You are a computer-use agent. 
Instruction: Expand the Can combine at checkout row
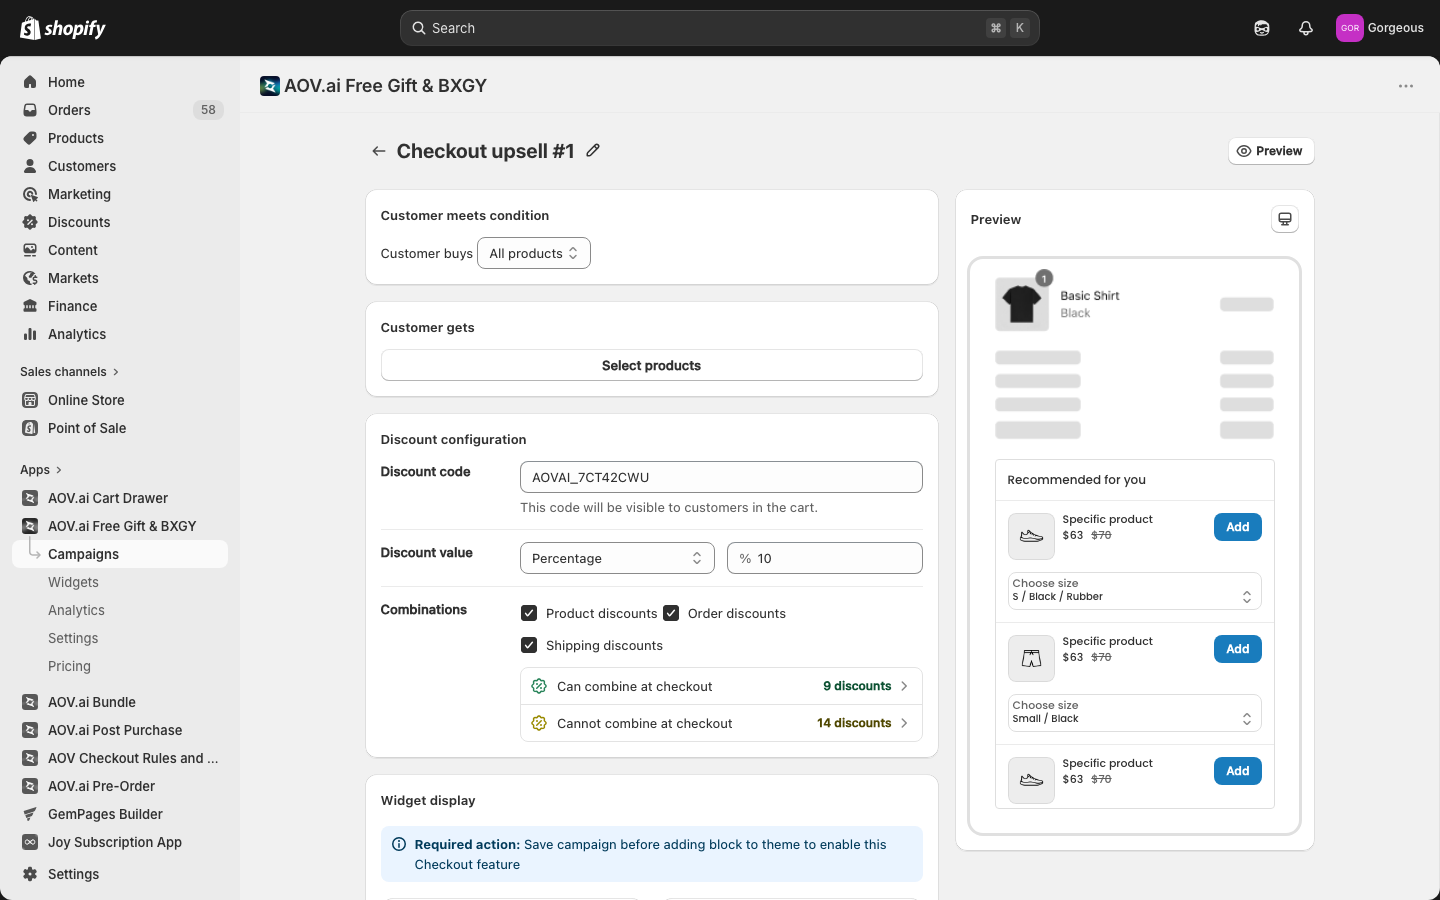click(x=721, y=686)
